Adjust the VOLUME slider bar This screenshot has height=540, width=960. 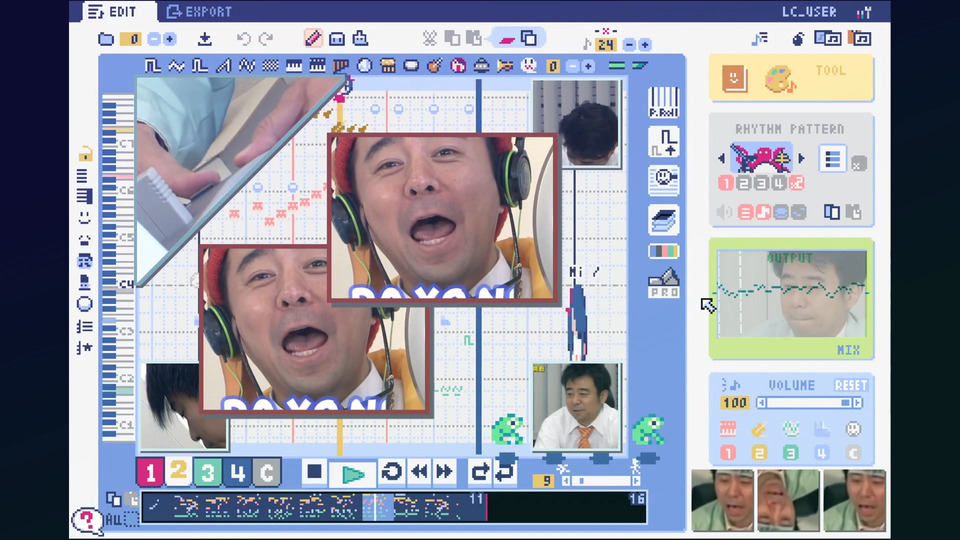point(809,403)
